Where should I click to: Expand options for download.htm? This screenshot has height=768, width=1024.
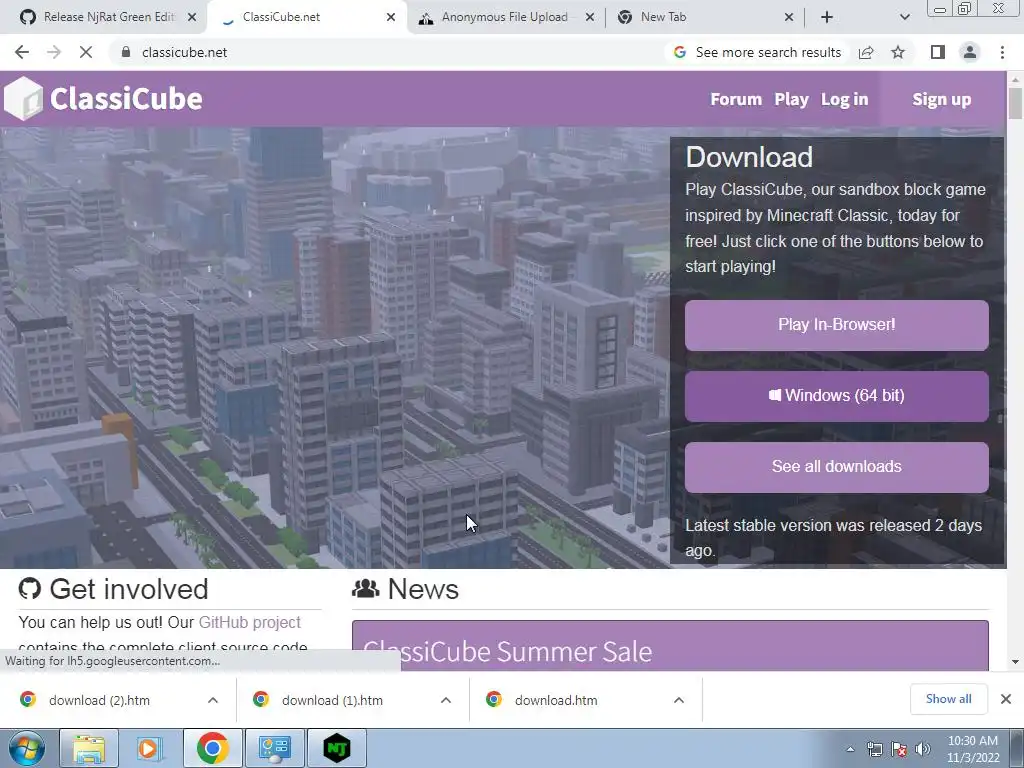679,700
